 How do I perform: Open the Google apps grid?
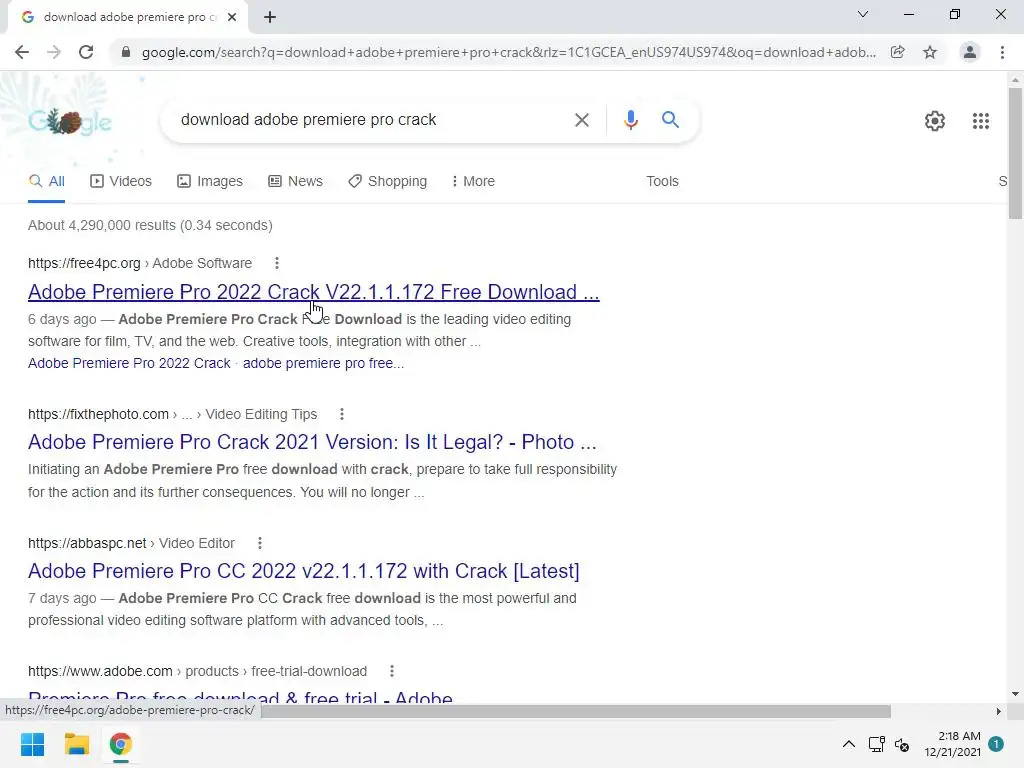[980, 121]
